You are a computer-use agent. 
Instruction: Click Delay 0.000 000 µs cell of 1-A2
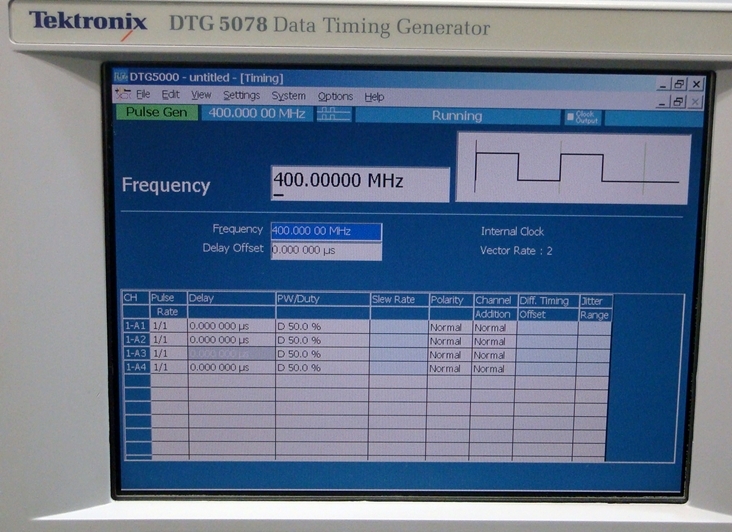pos(232,339)
